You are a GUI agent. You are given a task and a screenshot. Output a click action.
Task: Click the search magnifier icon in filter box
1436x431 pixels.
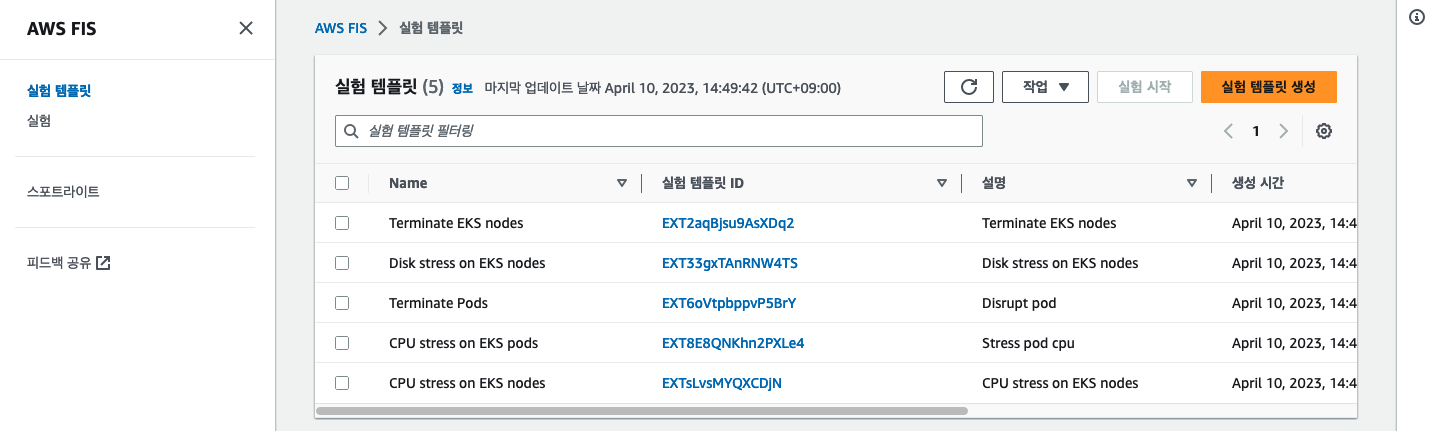tap(351, 131)
